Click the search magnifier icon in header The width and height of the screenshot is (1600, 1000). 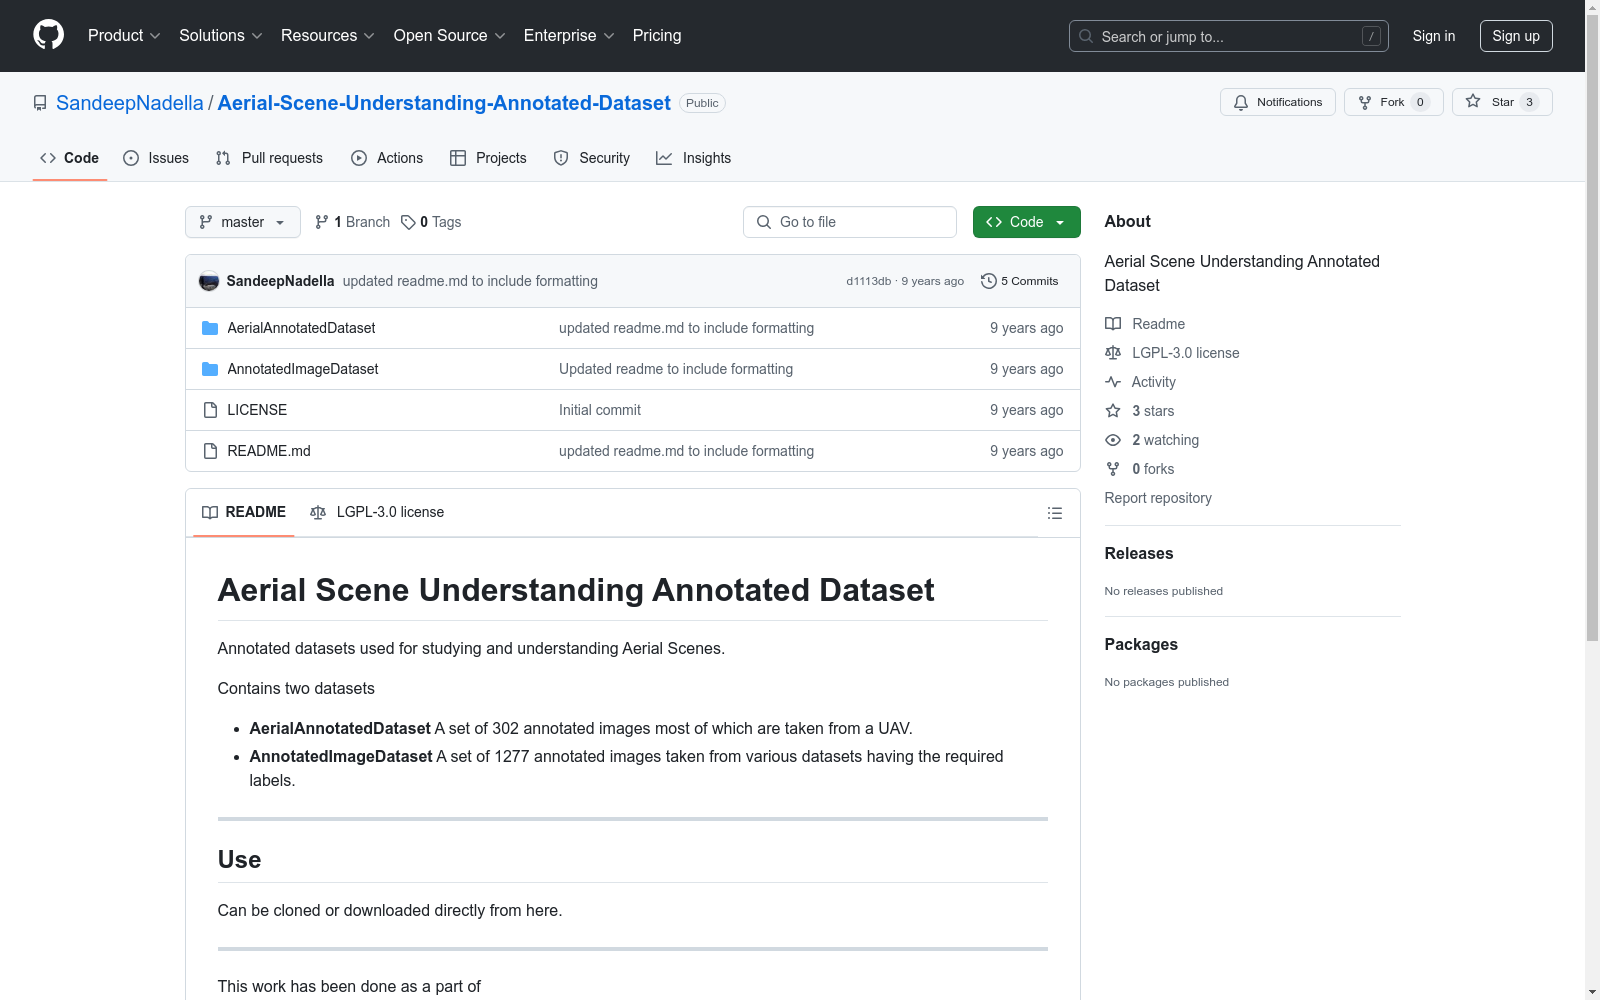tap(1086, 36)
